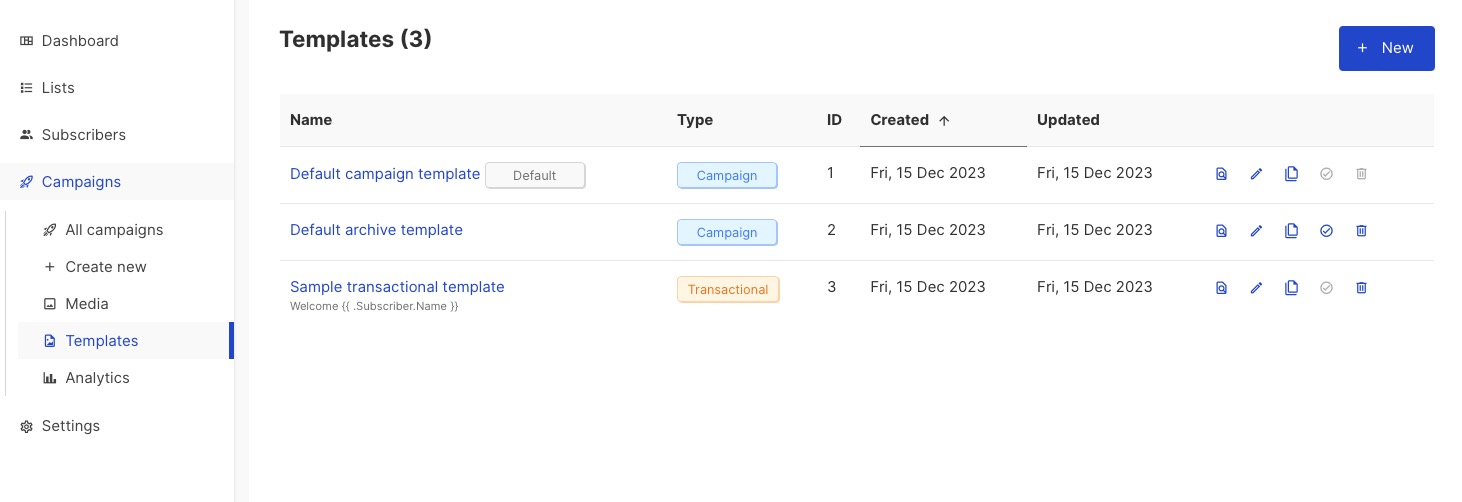
Task: Preview the Default campaign template
Action: tap(1221, 174)
